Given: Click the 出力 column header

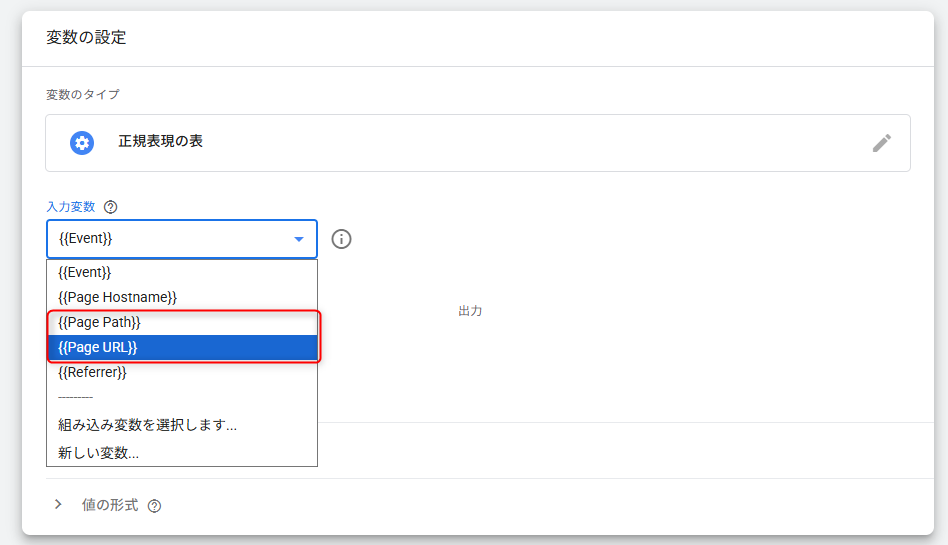Looking at the screenshot, I should coord(470,311).
